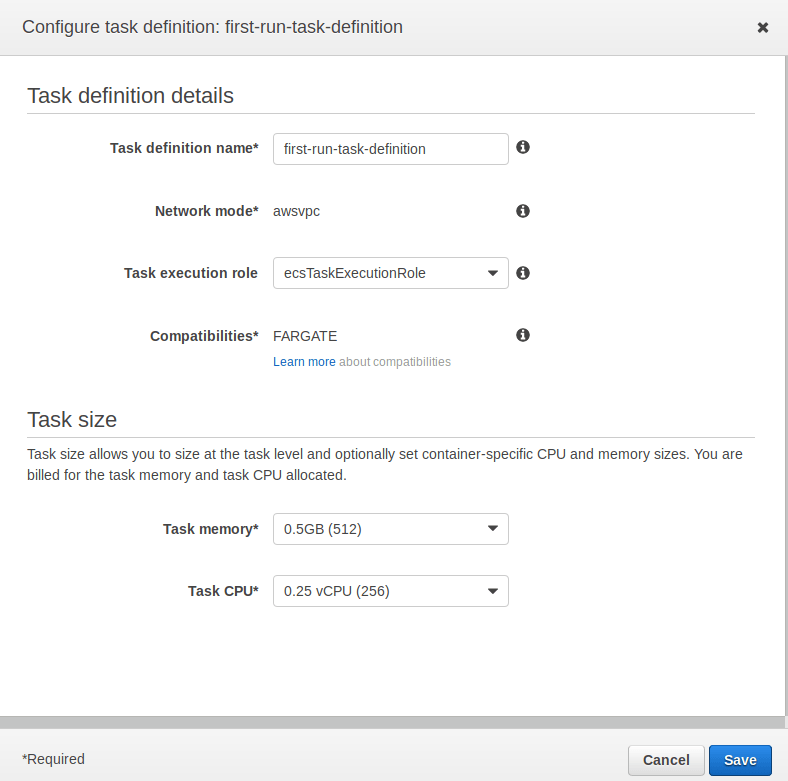The width and height of the screenshot is (788, 781).
Task: Save the task definition
Action: (x=740, y=760)
